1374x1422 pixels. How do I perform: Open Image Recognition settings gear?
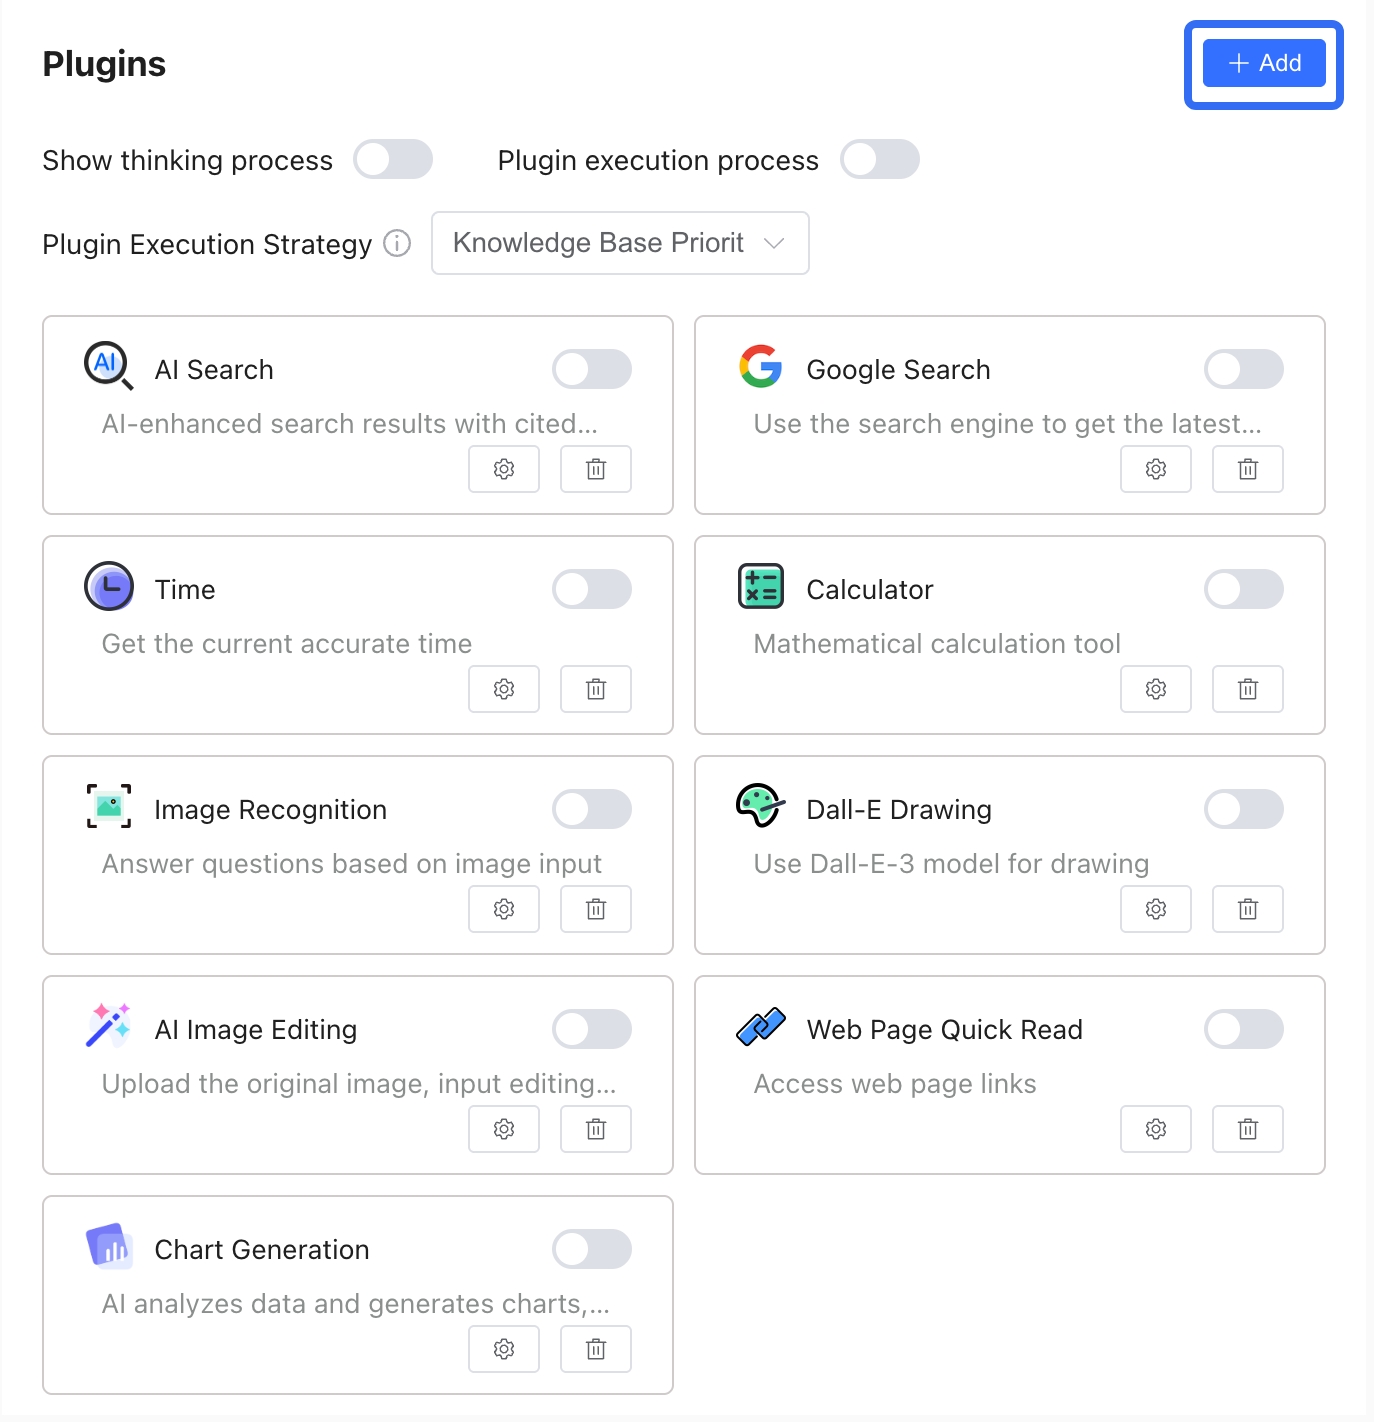click(504, 909)
